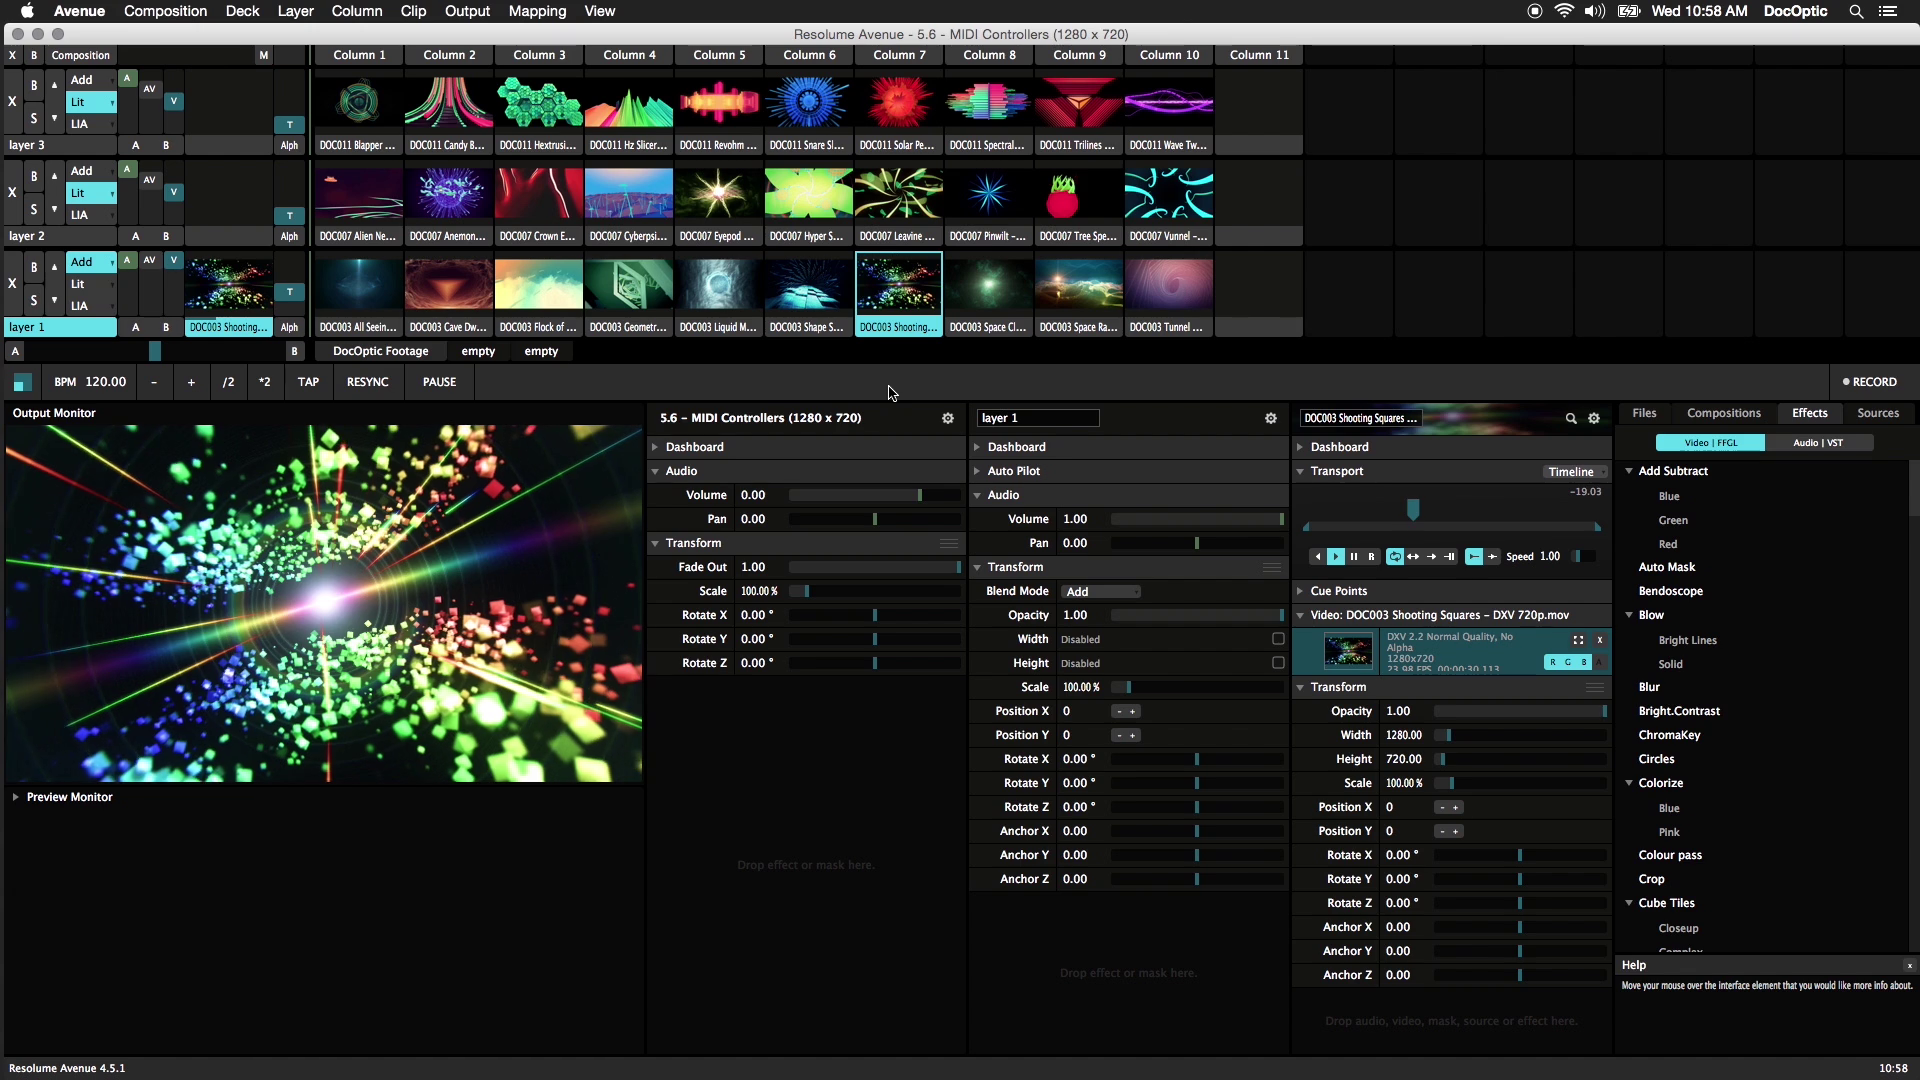Click Transform options handle in clip panel
Viewport: 1920px width, 1080px height.
(1595, 687)
